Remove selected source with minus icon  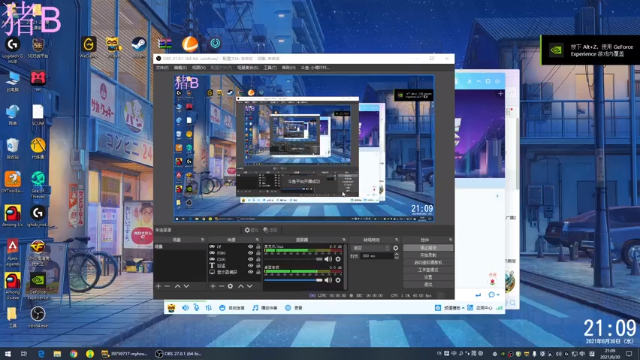(x=221, y=287)
